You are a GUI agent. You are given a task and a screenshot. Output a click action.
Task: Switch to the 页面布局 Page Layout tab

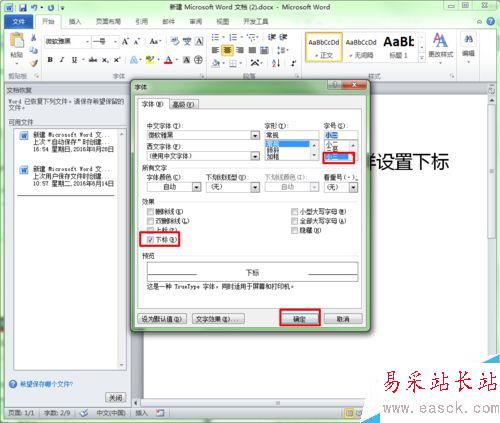pos(108,22)
